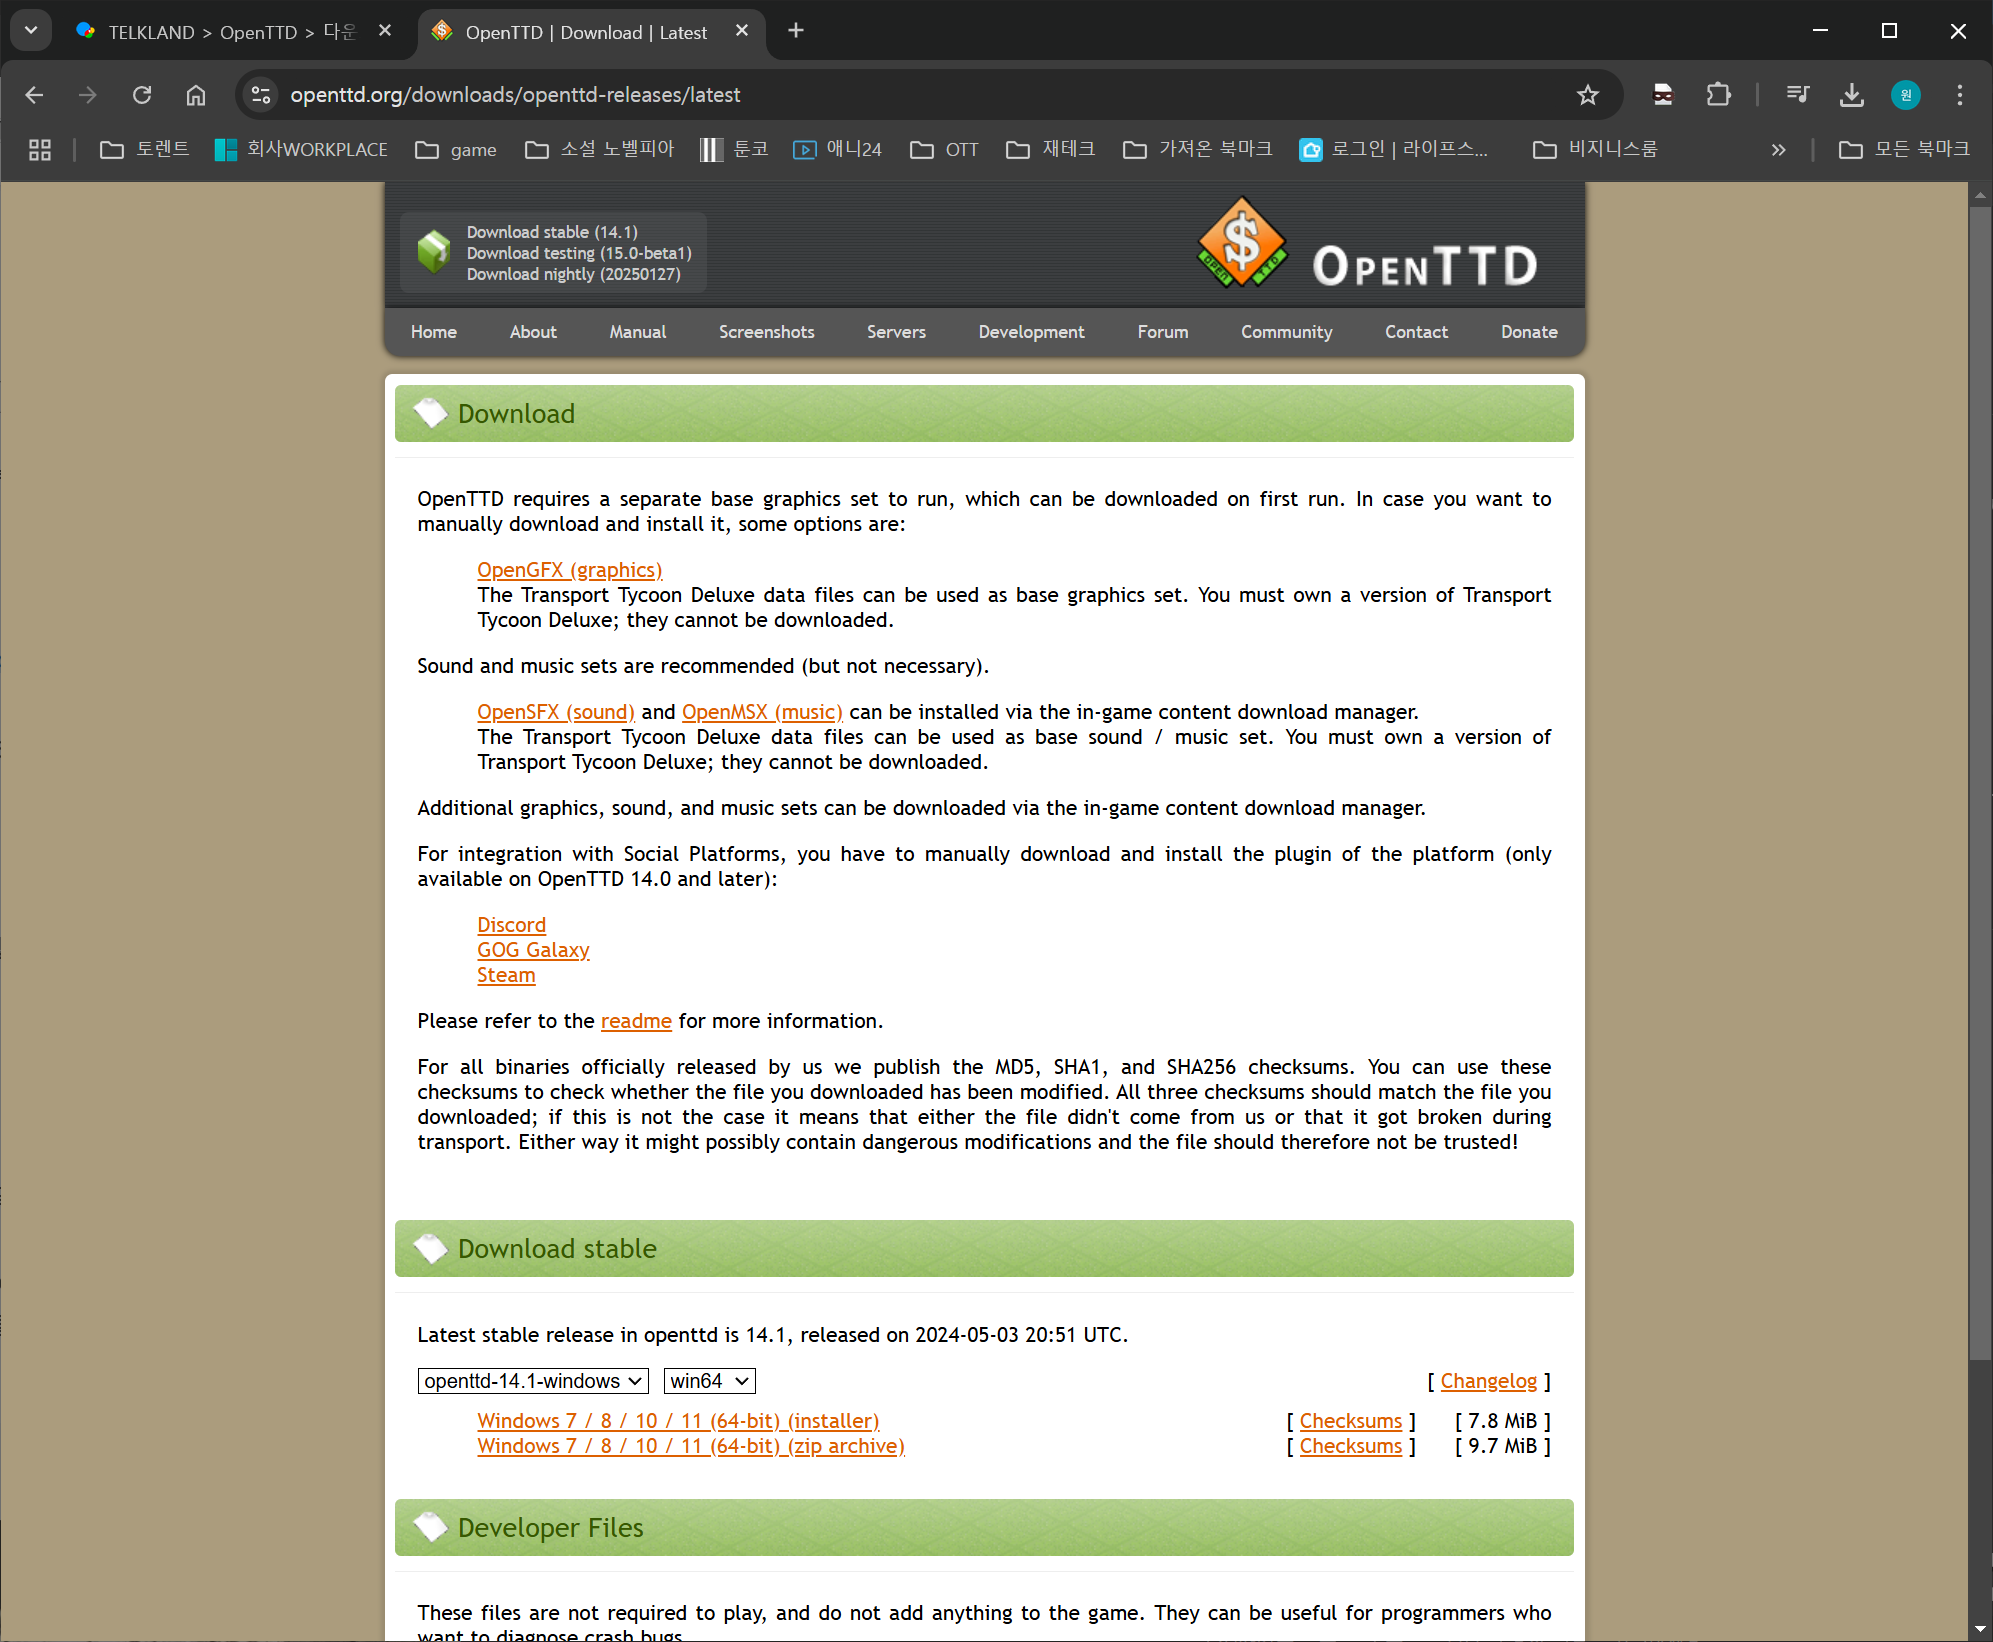This screenshot has width=1993, height=1642.
Task: Open the Home menu item
Action: pyautogui.click(x=434, y=332)
